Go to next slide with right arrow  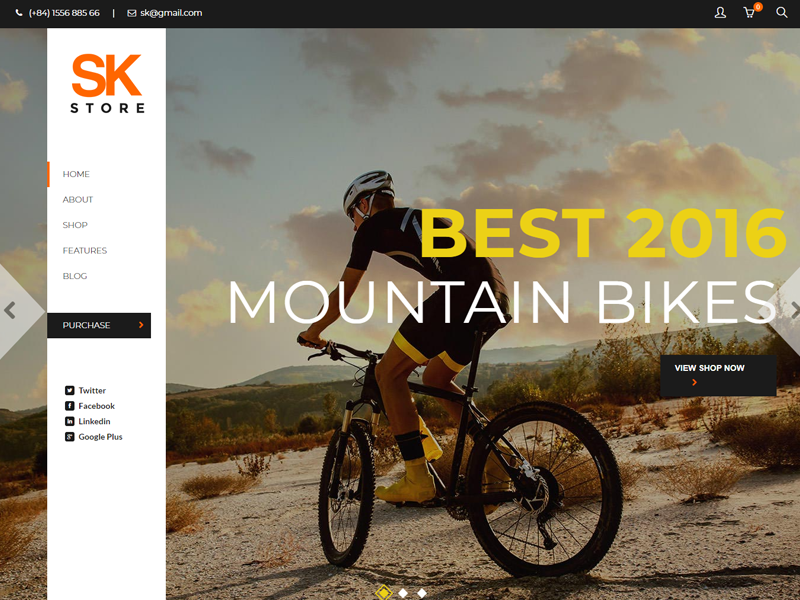pos(794,310)
